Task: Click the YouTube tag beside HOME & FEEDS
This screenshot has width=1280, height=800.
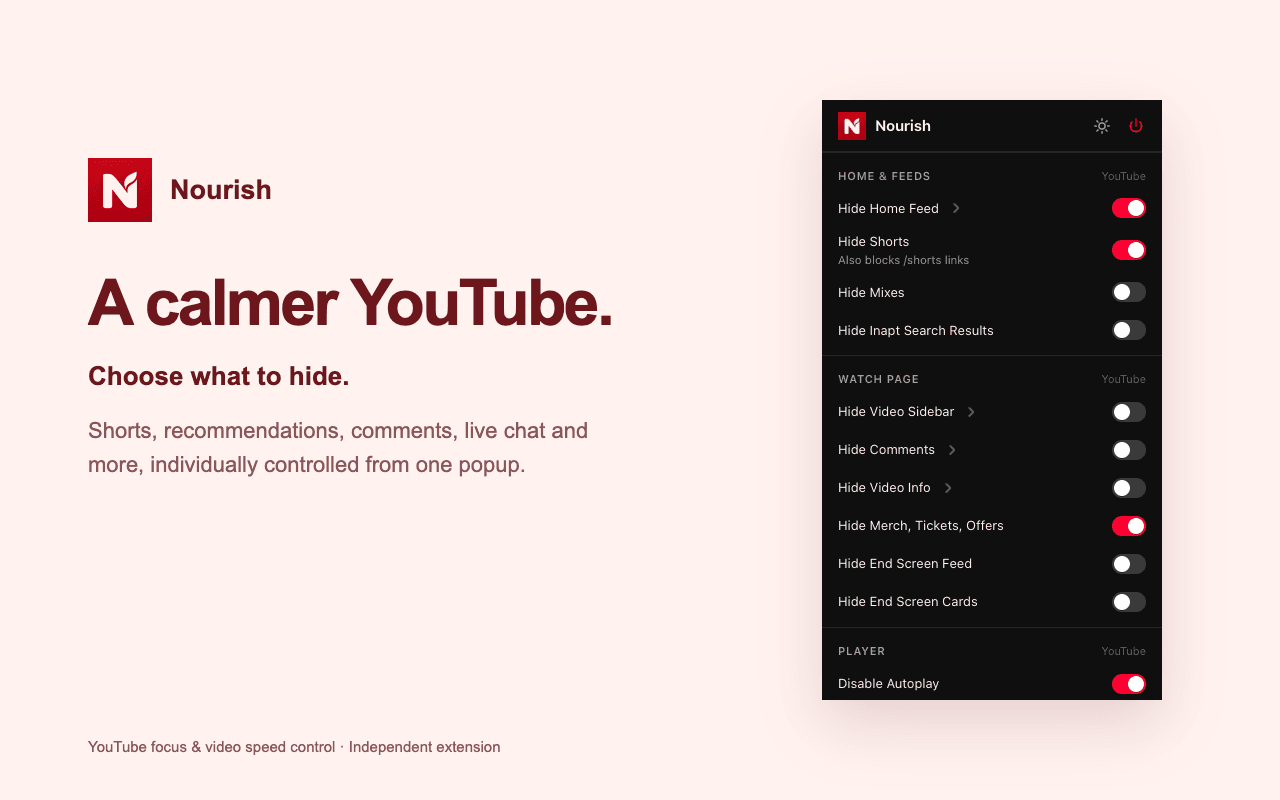Action: click(x=1124, y=176)
